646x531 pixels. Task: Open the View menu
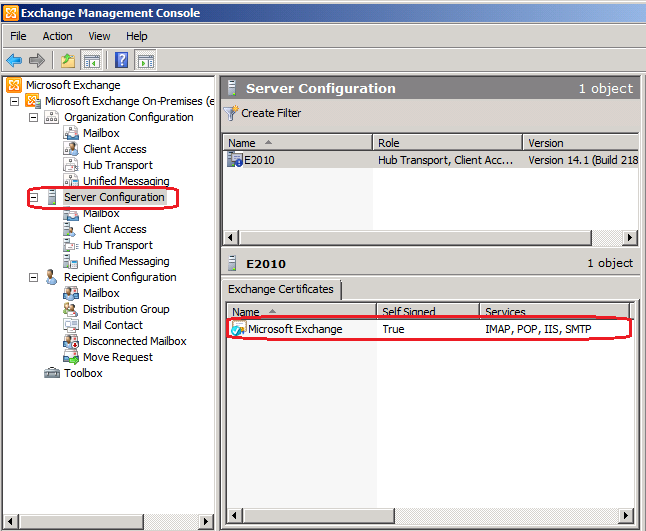tap(99, 36)
